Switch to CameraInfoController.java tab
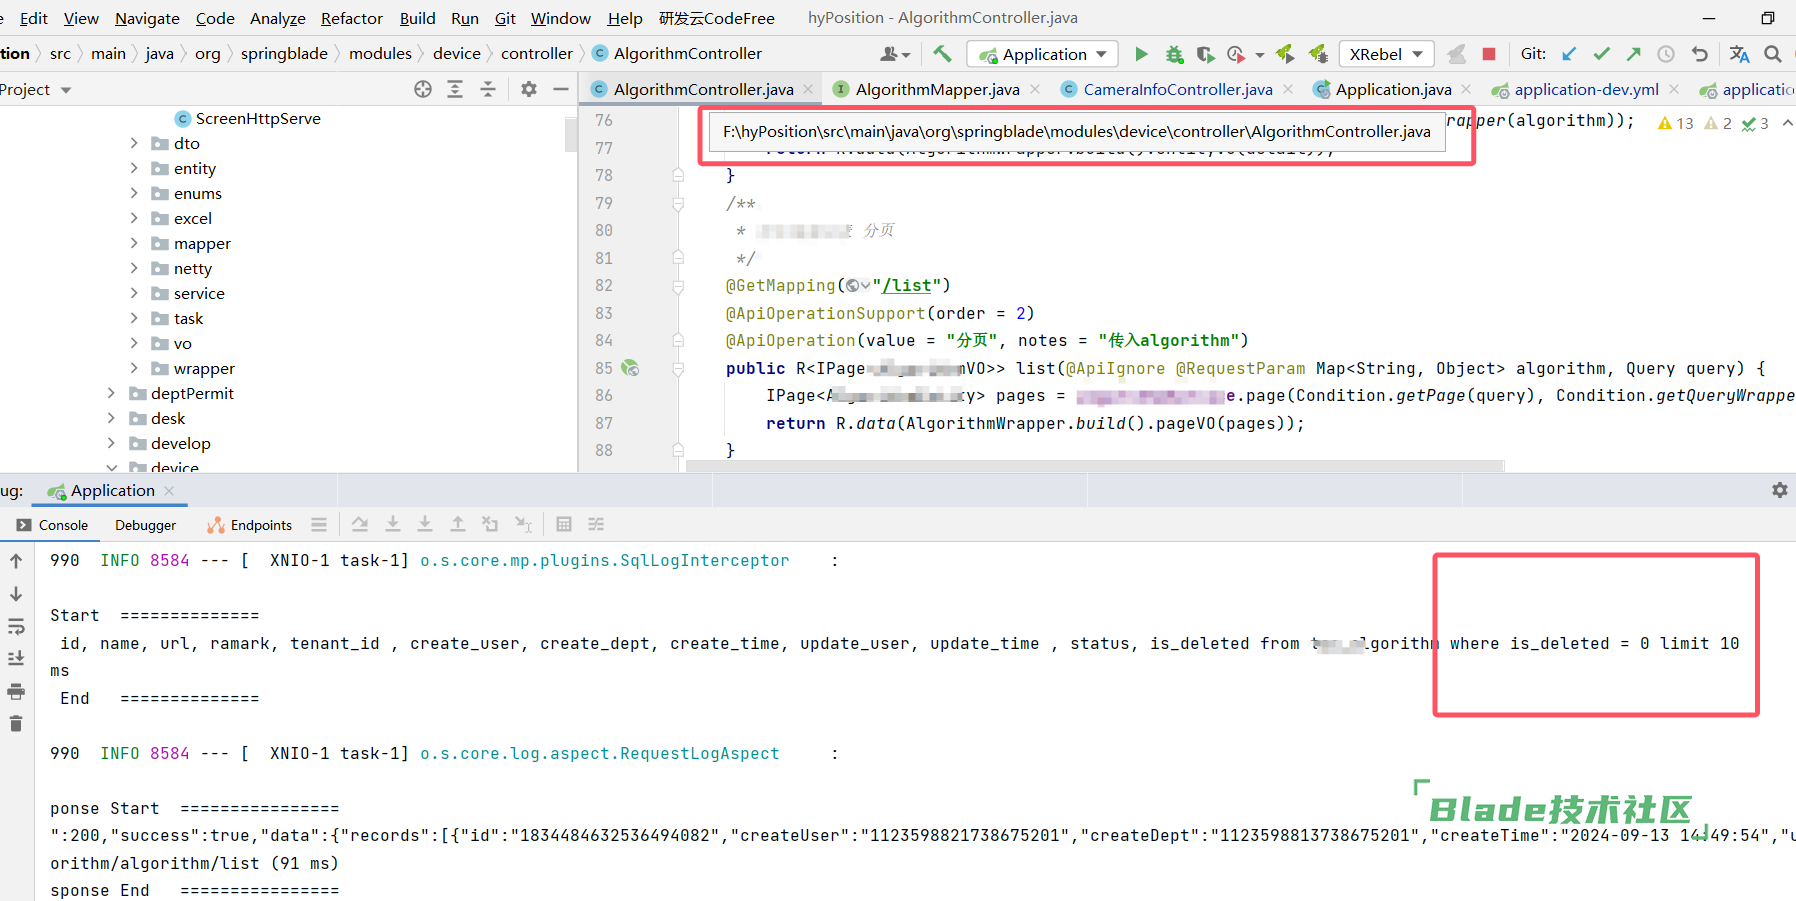The height and width of the screenshot is (901, 1796). coord(1178,89)
